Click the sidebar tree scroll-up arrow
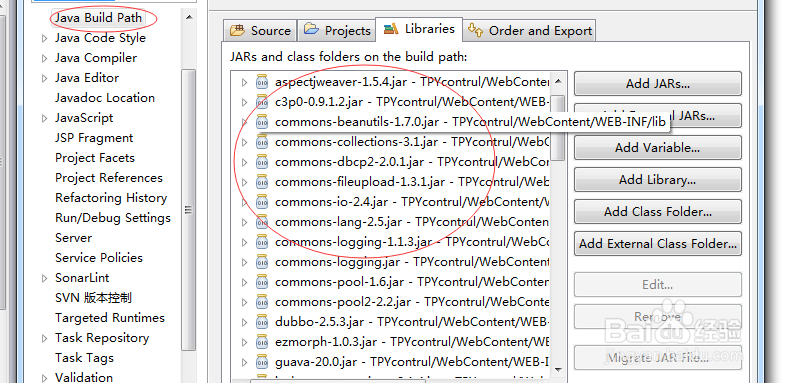 tap(189, 18)
